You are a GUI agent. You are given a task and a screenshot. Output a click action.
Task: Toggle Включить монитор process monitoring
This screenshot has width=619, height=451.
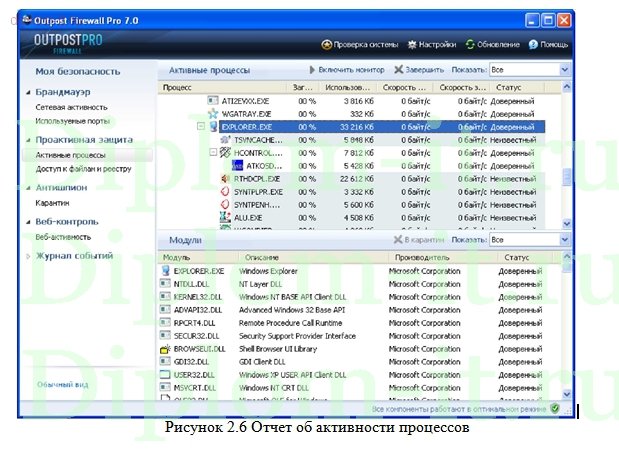[345, 71]
